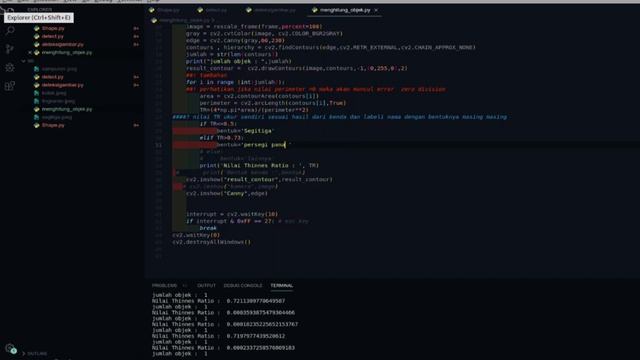Select the menghitung_objek.py editor tab
This screenshot has width=640, height=360.
coord(345,10)
